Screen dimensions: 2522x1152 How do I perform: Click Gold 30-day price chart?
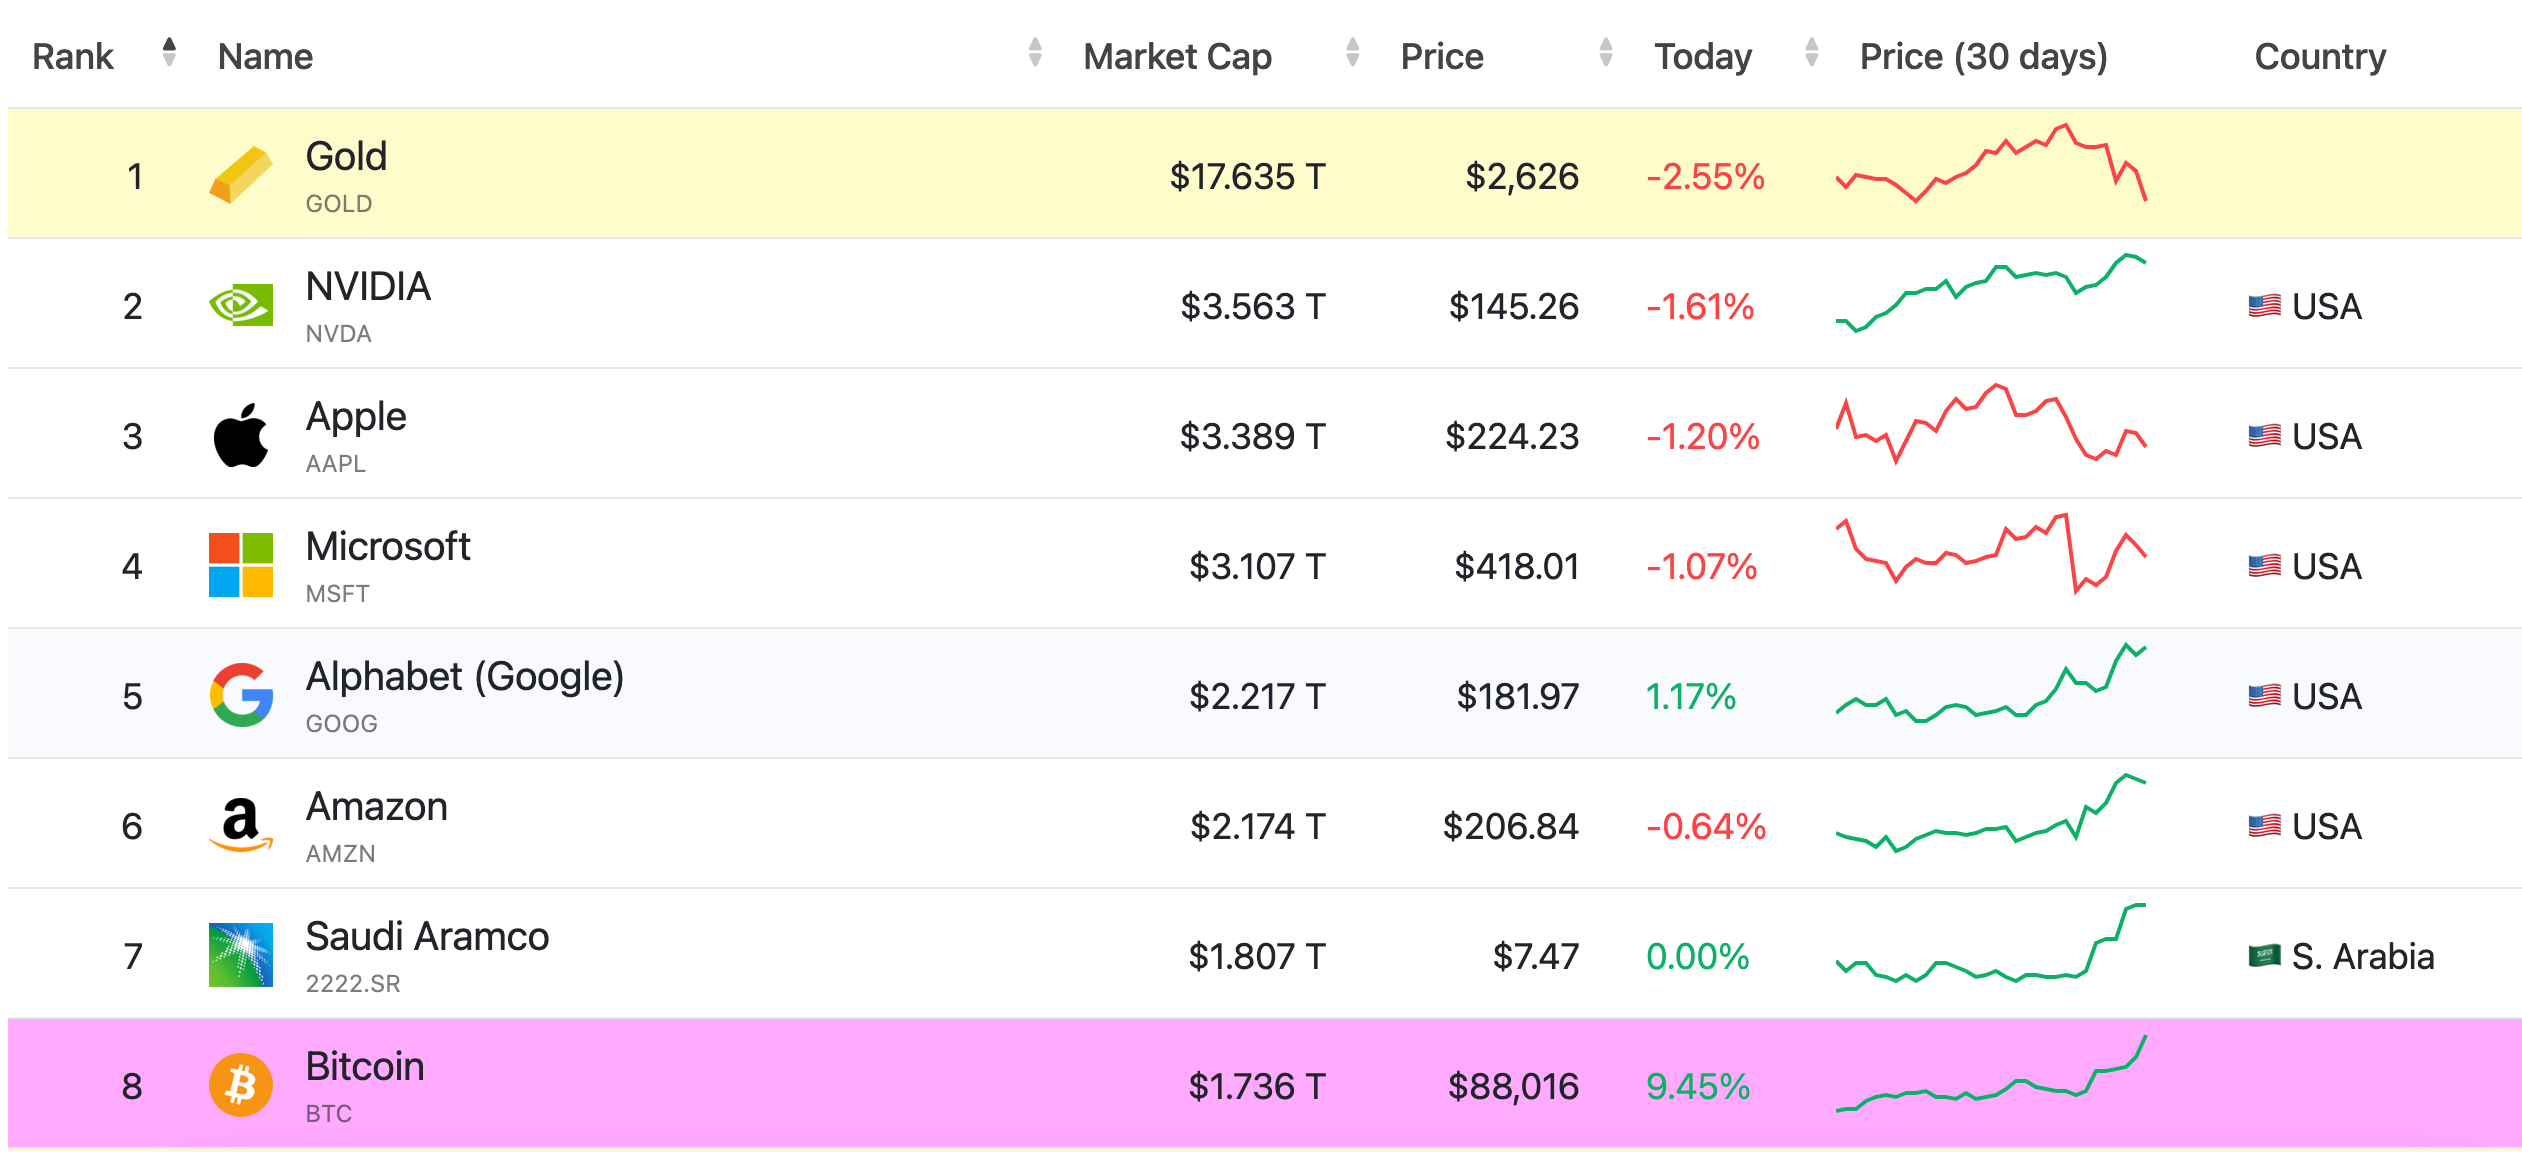pos(1991,163)
